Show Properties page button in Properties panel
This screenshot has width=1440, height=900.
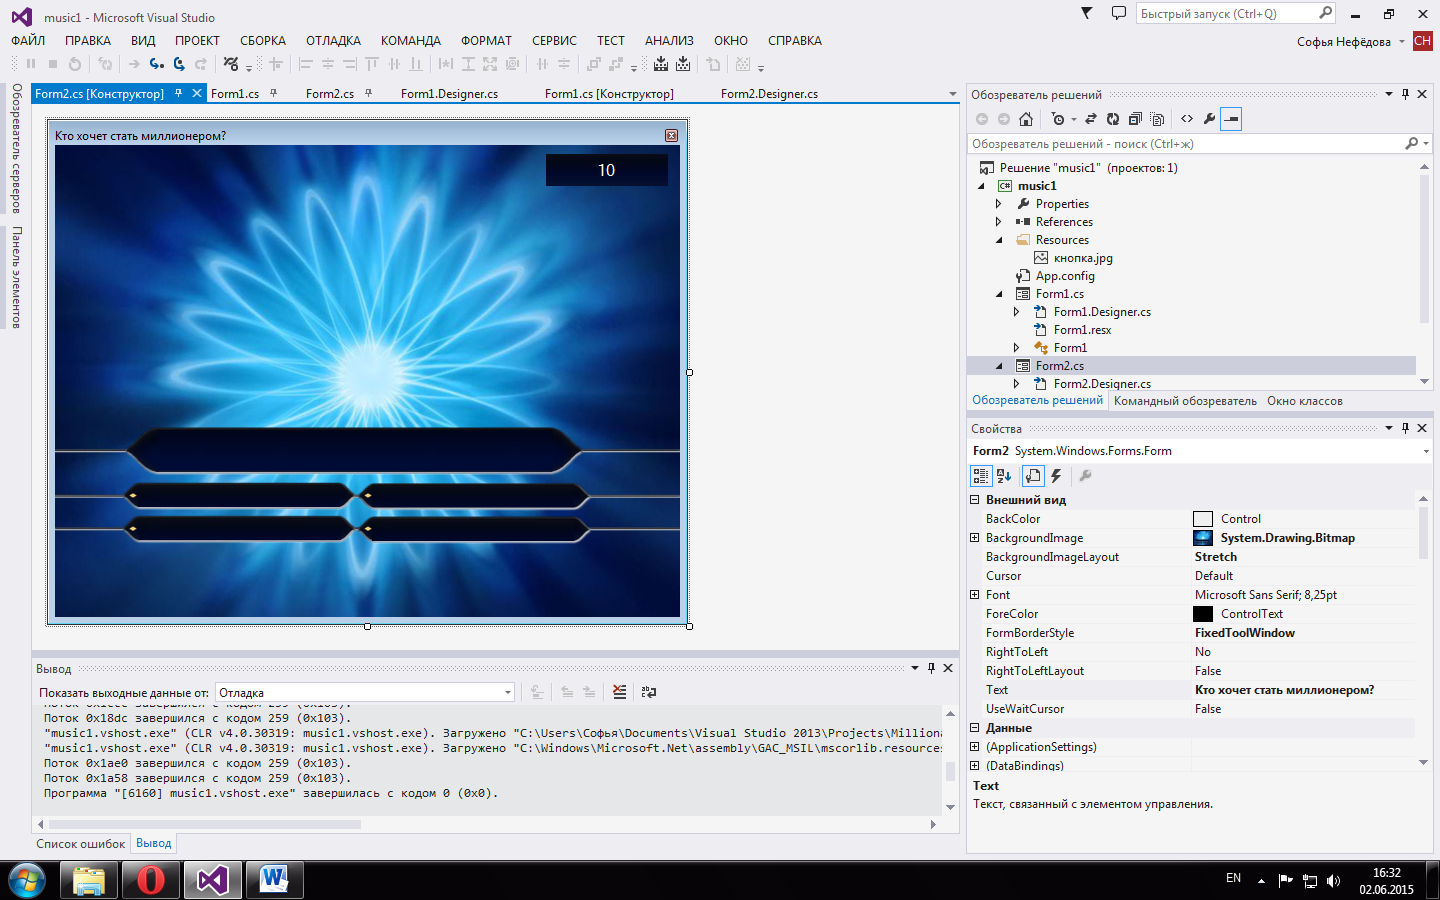1033,476
